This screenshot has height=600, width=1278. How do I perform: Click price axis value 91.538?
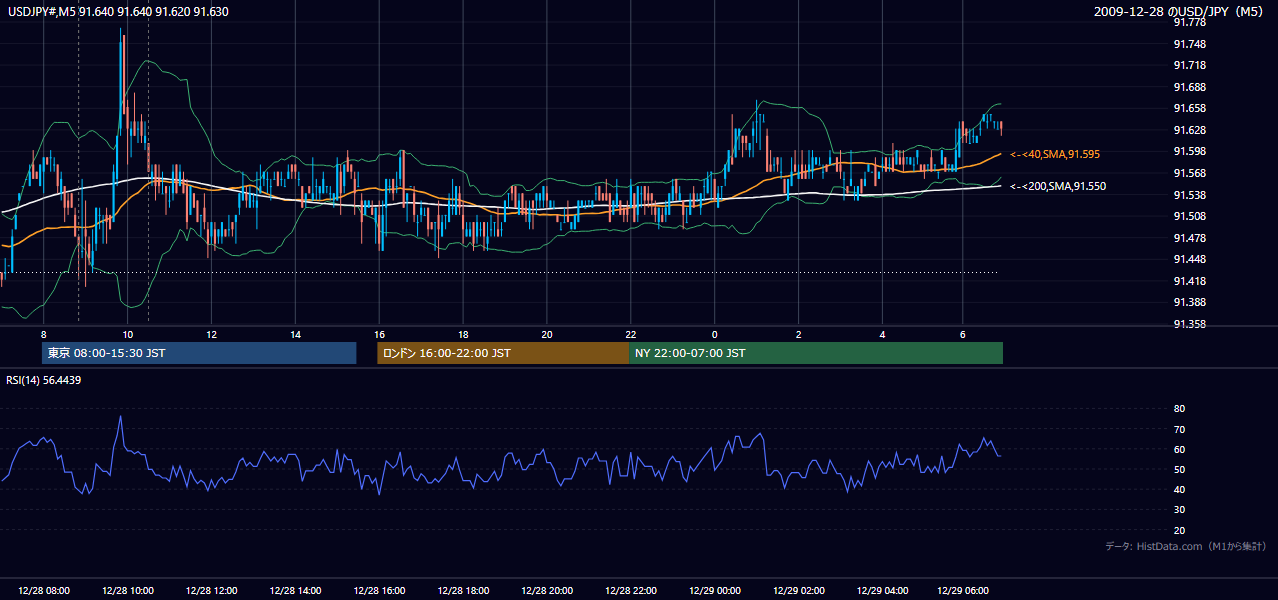click(x=1189, y=194)
